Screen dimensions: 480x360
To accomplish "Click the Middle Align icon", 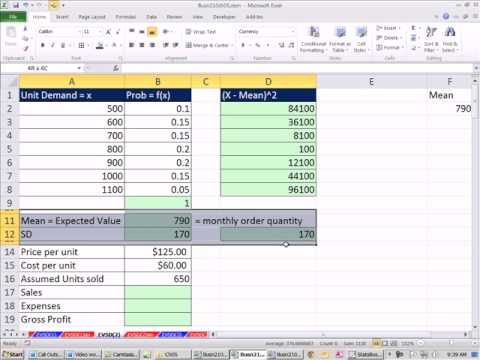I will coord(142,32).
